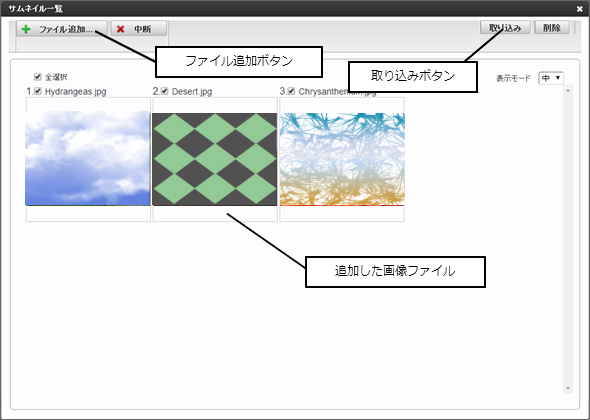590x420 pixels.
Task: Click the red X icon on the 中断 button
Action: pyautogui.click(x=120, y=29)
